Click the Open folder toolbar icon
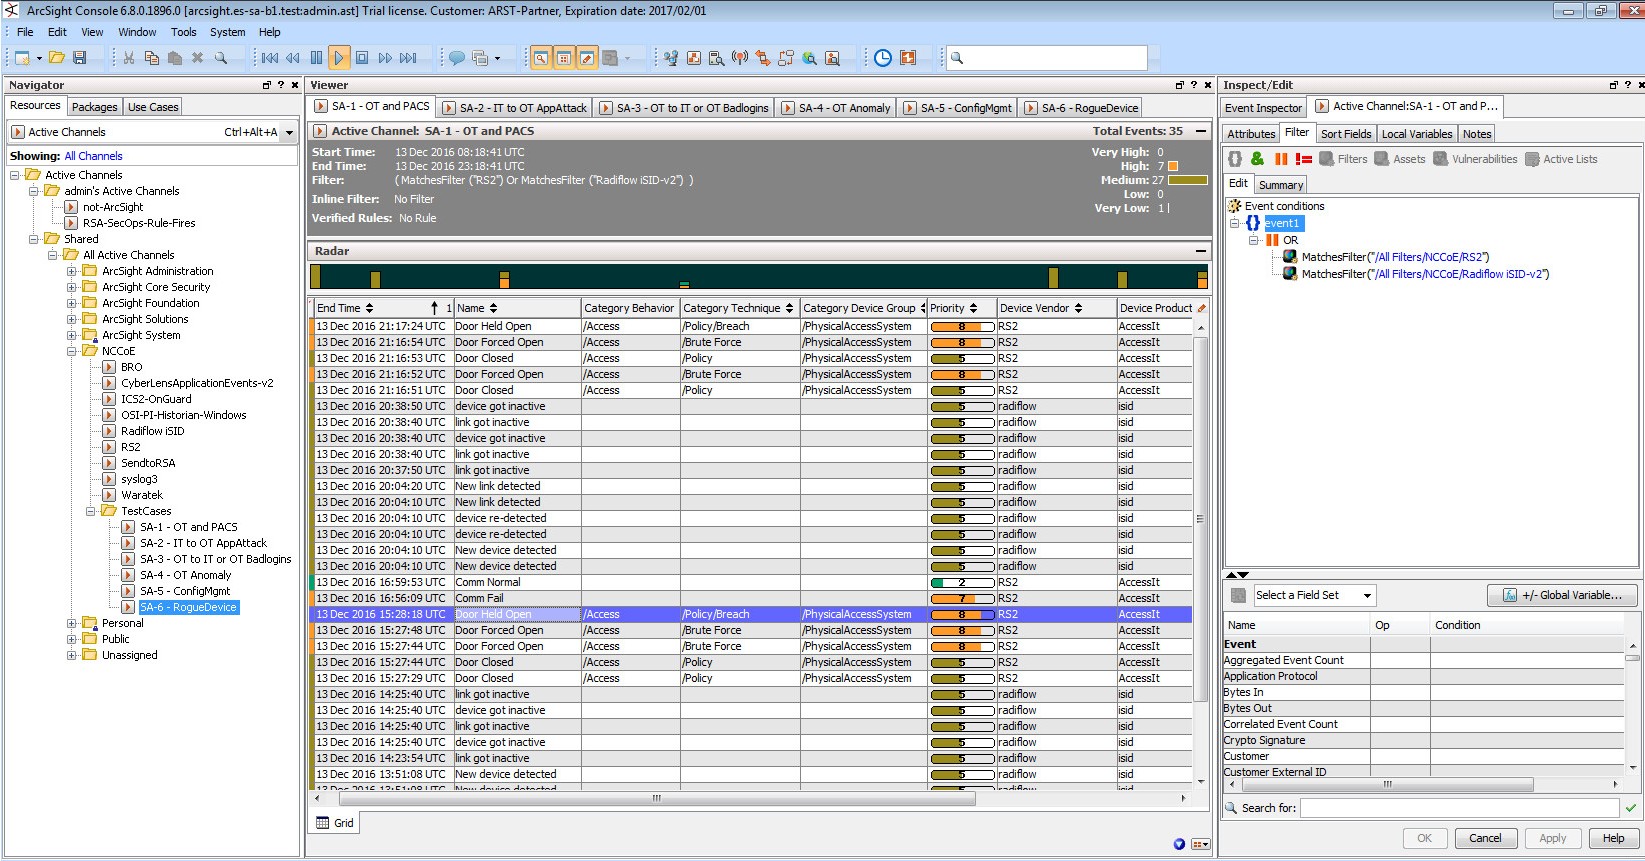 coord(57,58)
